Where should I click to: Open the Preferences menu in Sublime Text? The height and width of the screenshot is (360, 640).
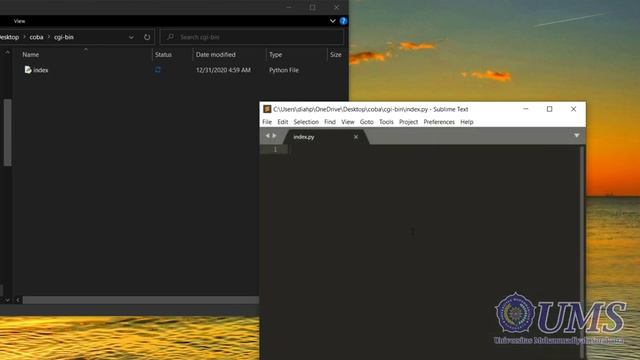[439, 122]
